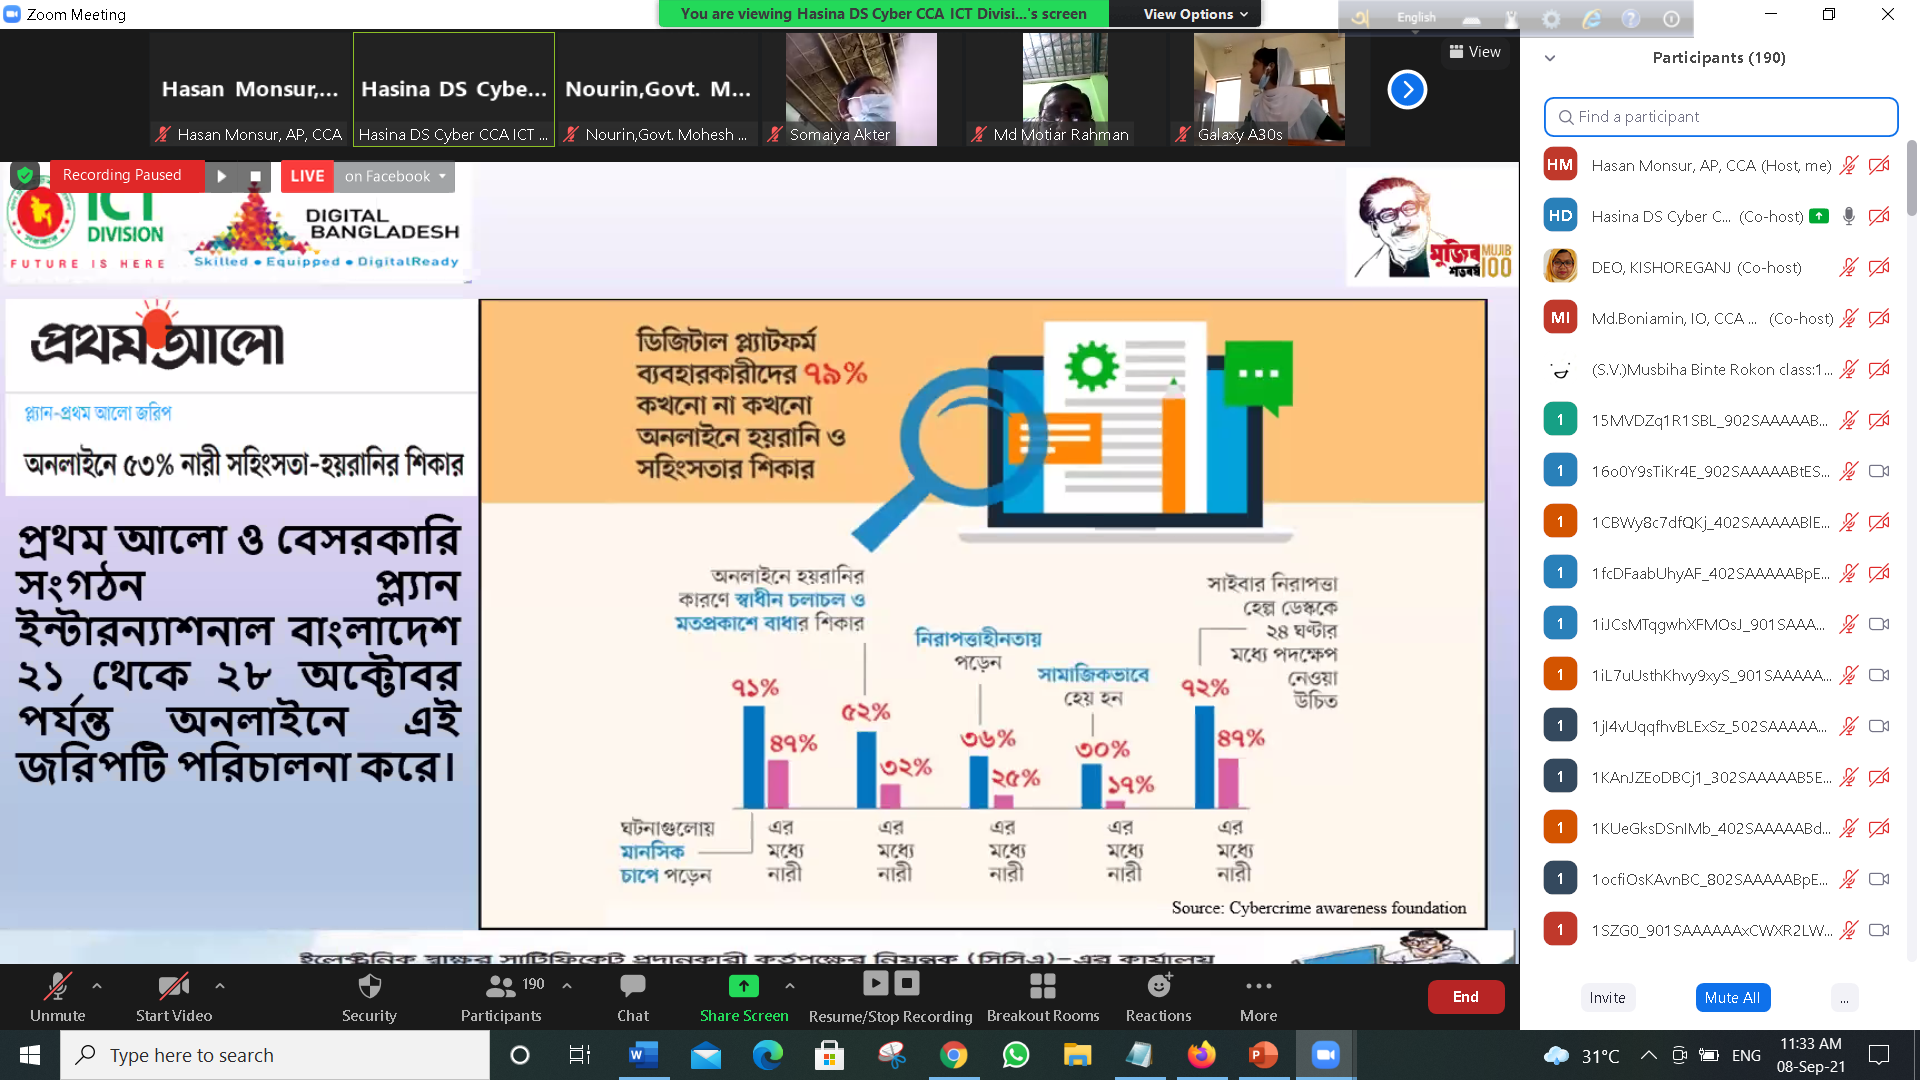The height and width of the screenshot is (1080, 1920).
Task: Click the help question mark icon in the top floating bar
Action: [1631, 19]
